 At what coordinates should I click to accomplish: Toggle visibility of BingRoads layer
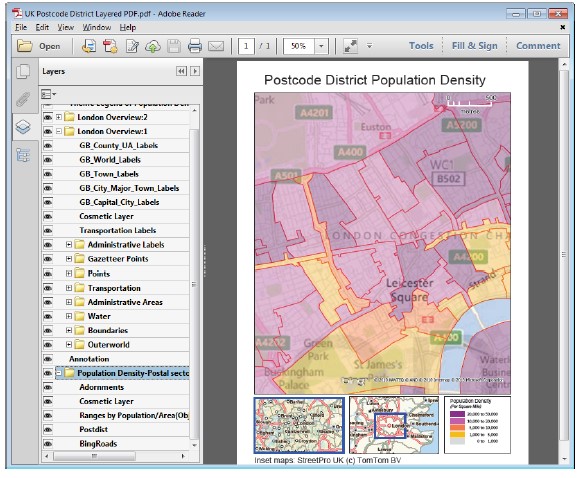tap(48, 443)
